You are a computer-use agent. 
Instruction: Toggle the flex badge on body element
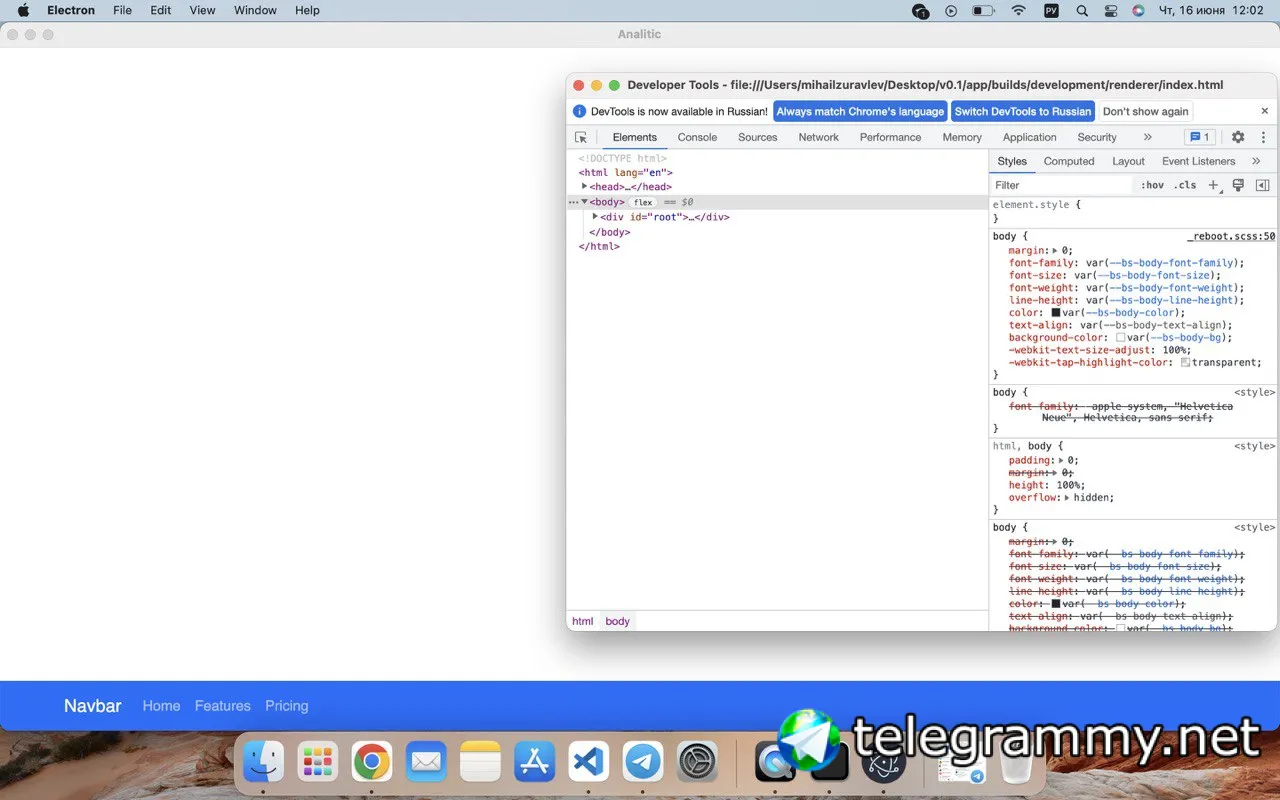point(643,202)
